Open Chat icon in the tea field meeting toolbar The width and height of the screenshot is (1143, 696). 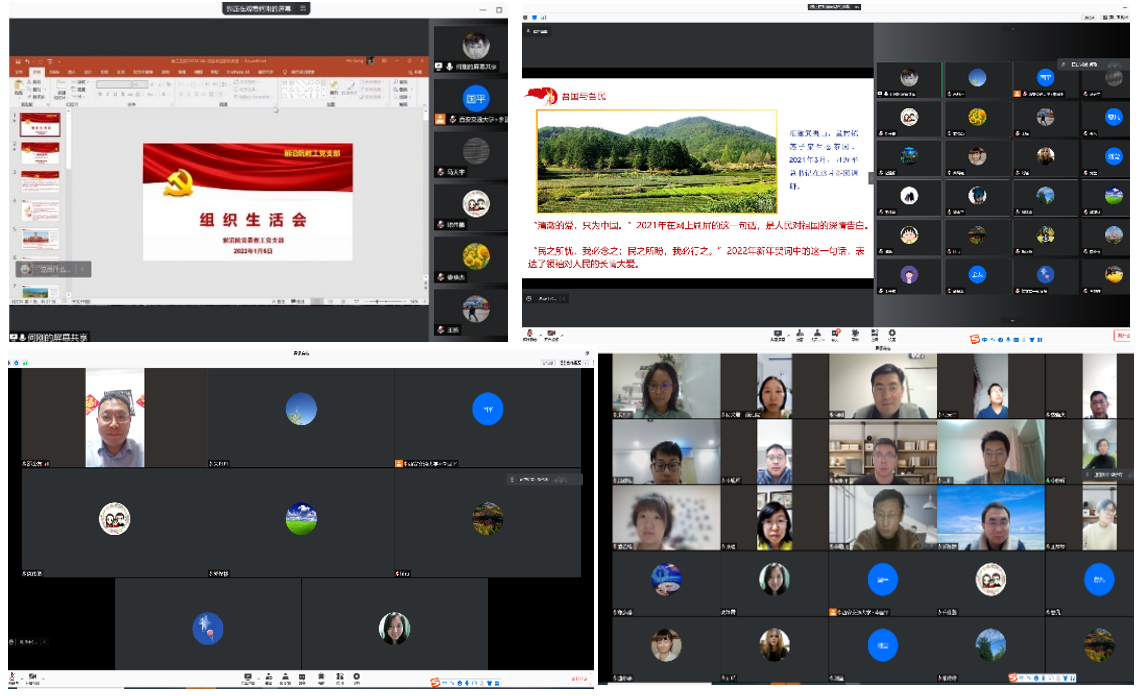pyautogui.click(x=836, y=334)
